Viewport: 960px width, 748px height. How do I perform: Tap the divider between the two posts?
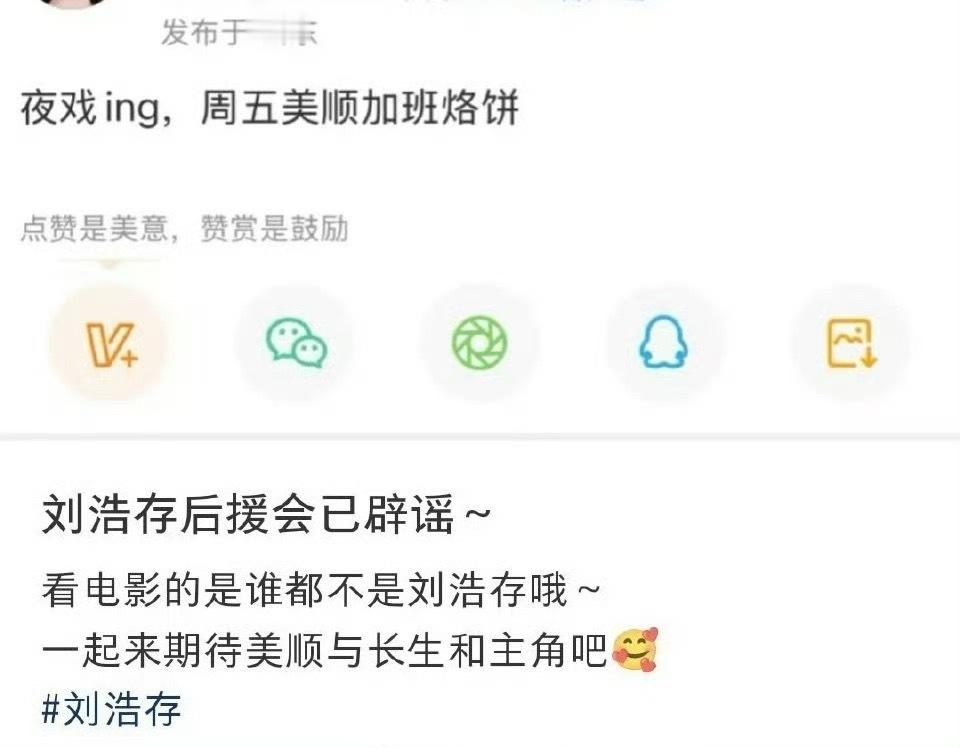point(480,436)
